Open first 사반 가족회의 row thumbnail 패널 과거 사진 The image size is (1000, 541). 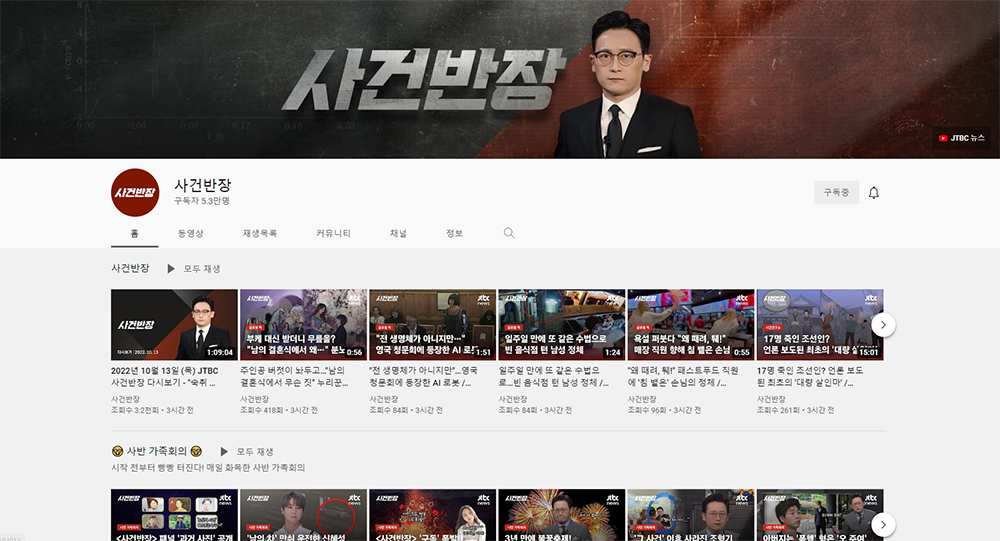(174, 515)
